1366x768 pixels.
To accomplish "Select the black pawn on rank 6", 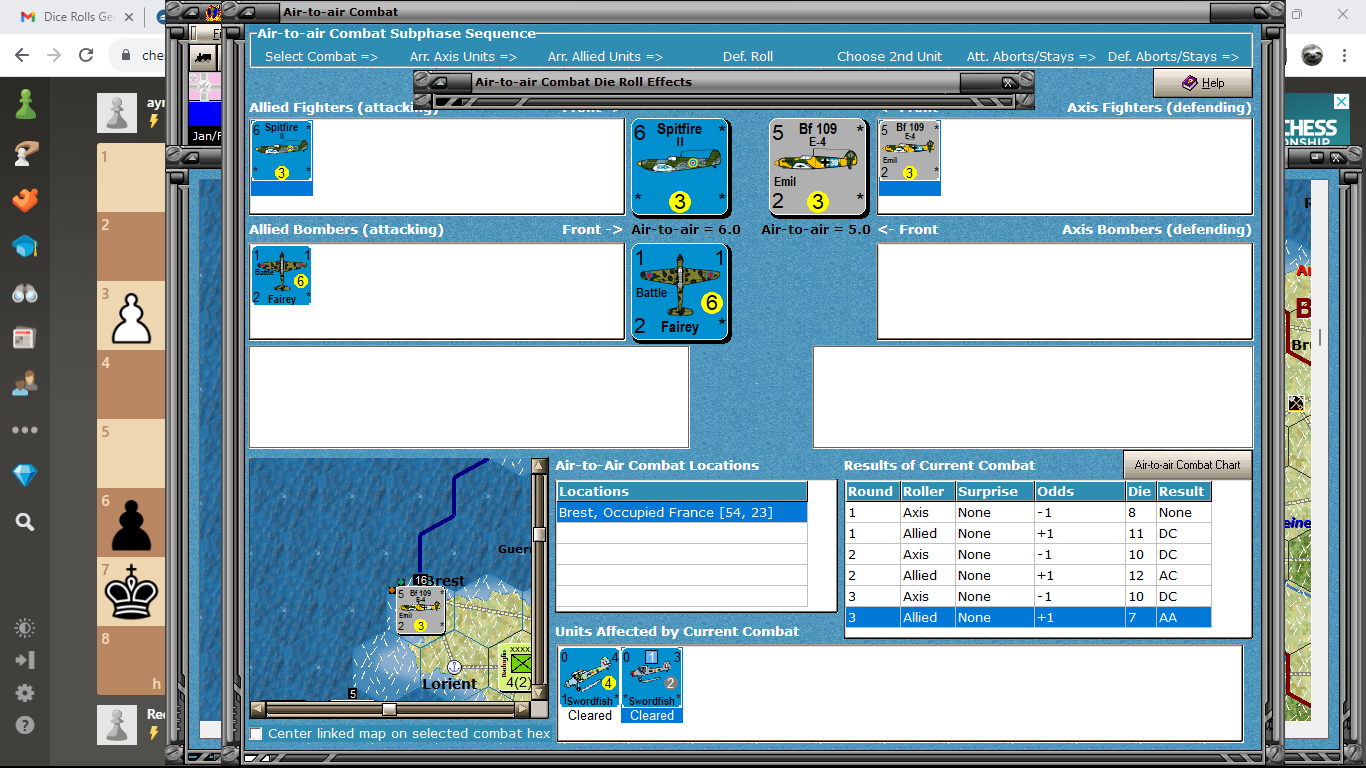I will click(131, 524).
